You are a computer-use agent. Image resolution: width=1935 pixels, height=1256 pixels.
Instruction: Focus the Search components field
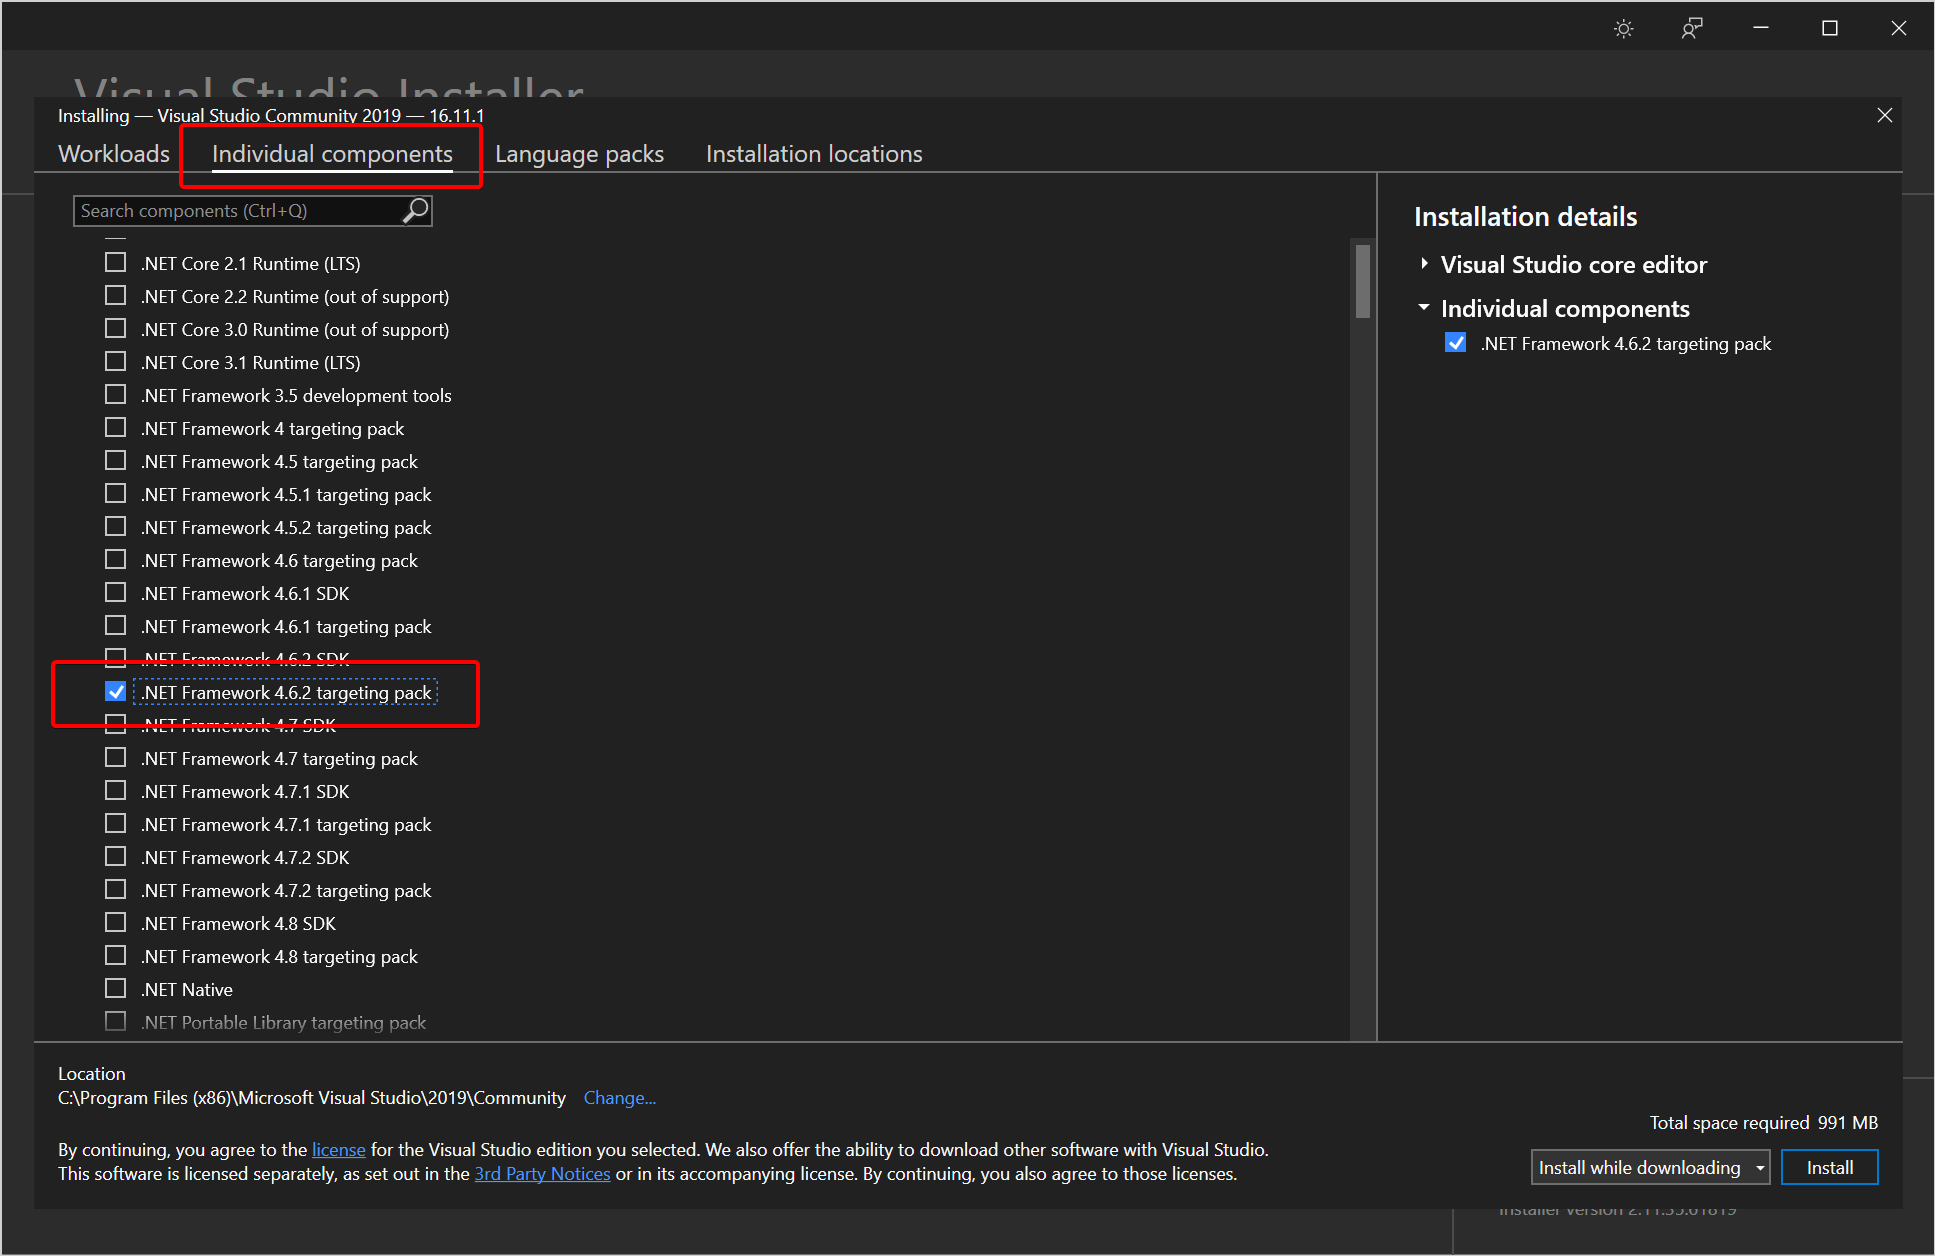[x=252, y=211]
